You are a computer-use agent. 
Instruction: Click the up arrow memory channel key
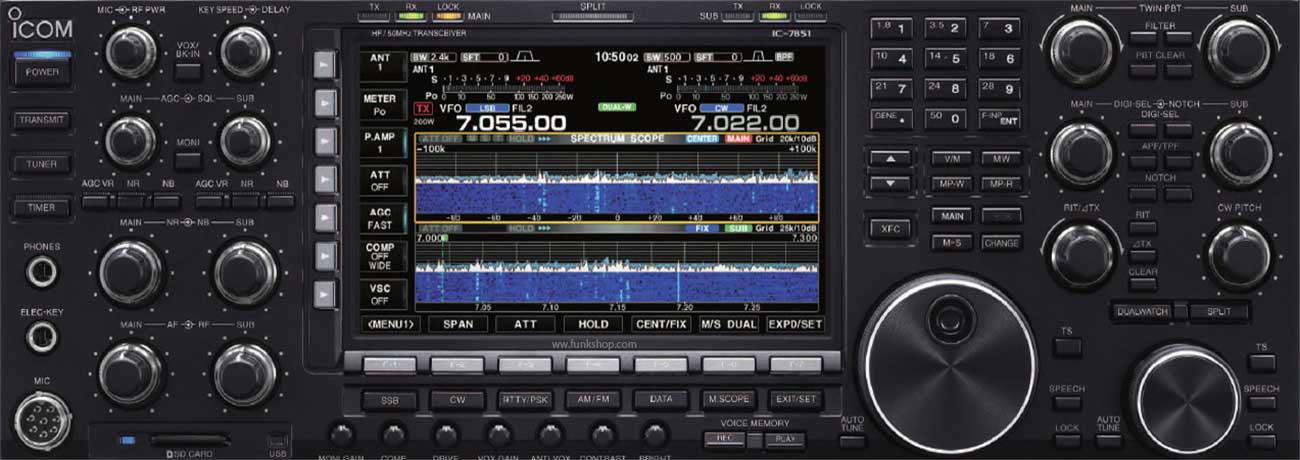890,159
